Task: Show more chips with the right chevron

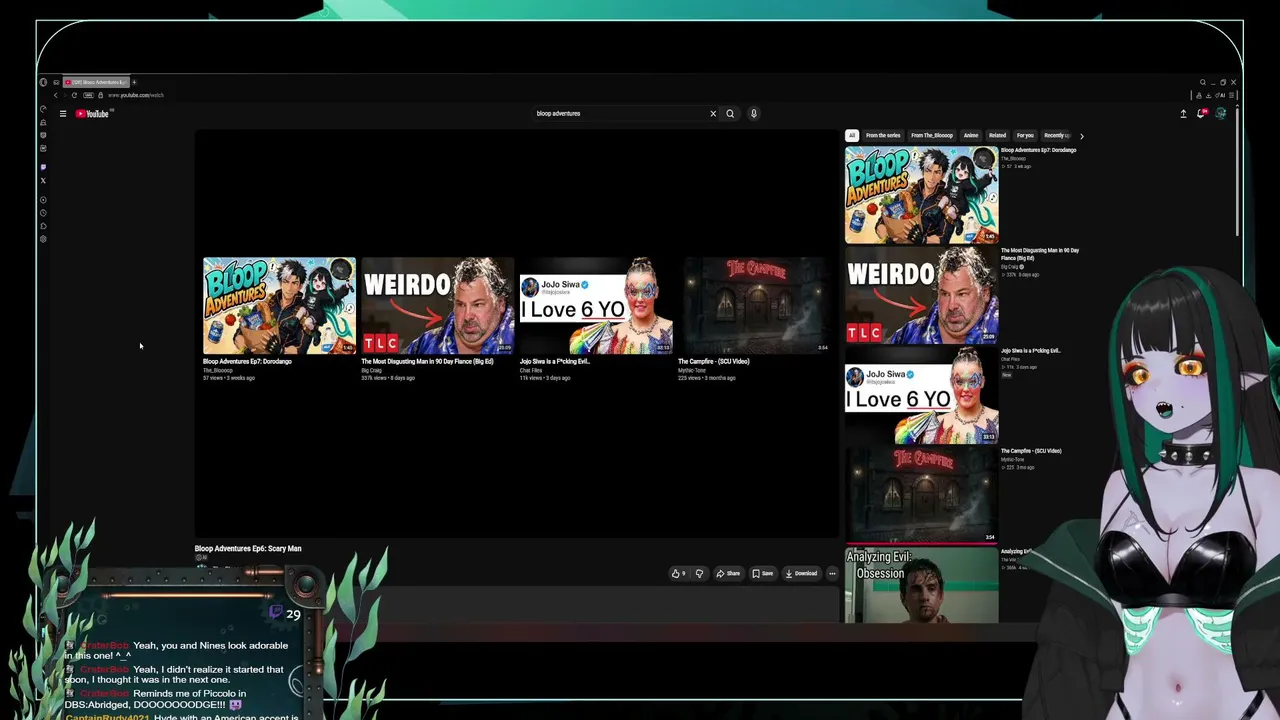Action: [1081, 135]
